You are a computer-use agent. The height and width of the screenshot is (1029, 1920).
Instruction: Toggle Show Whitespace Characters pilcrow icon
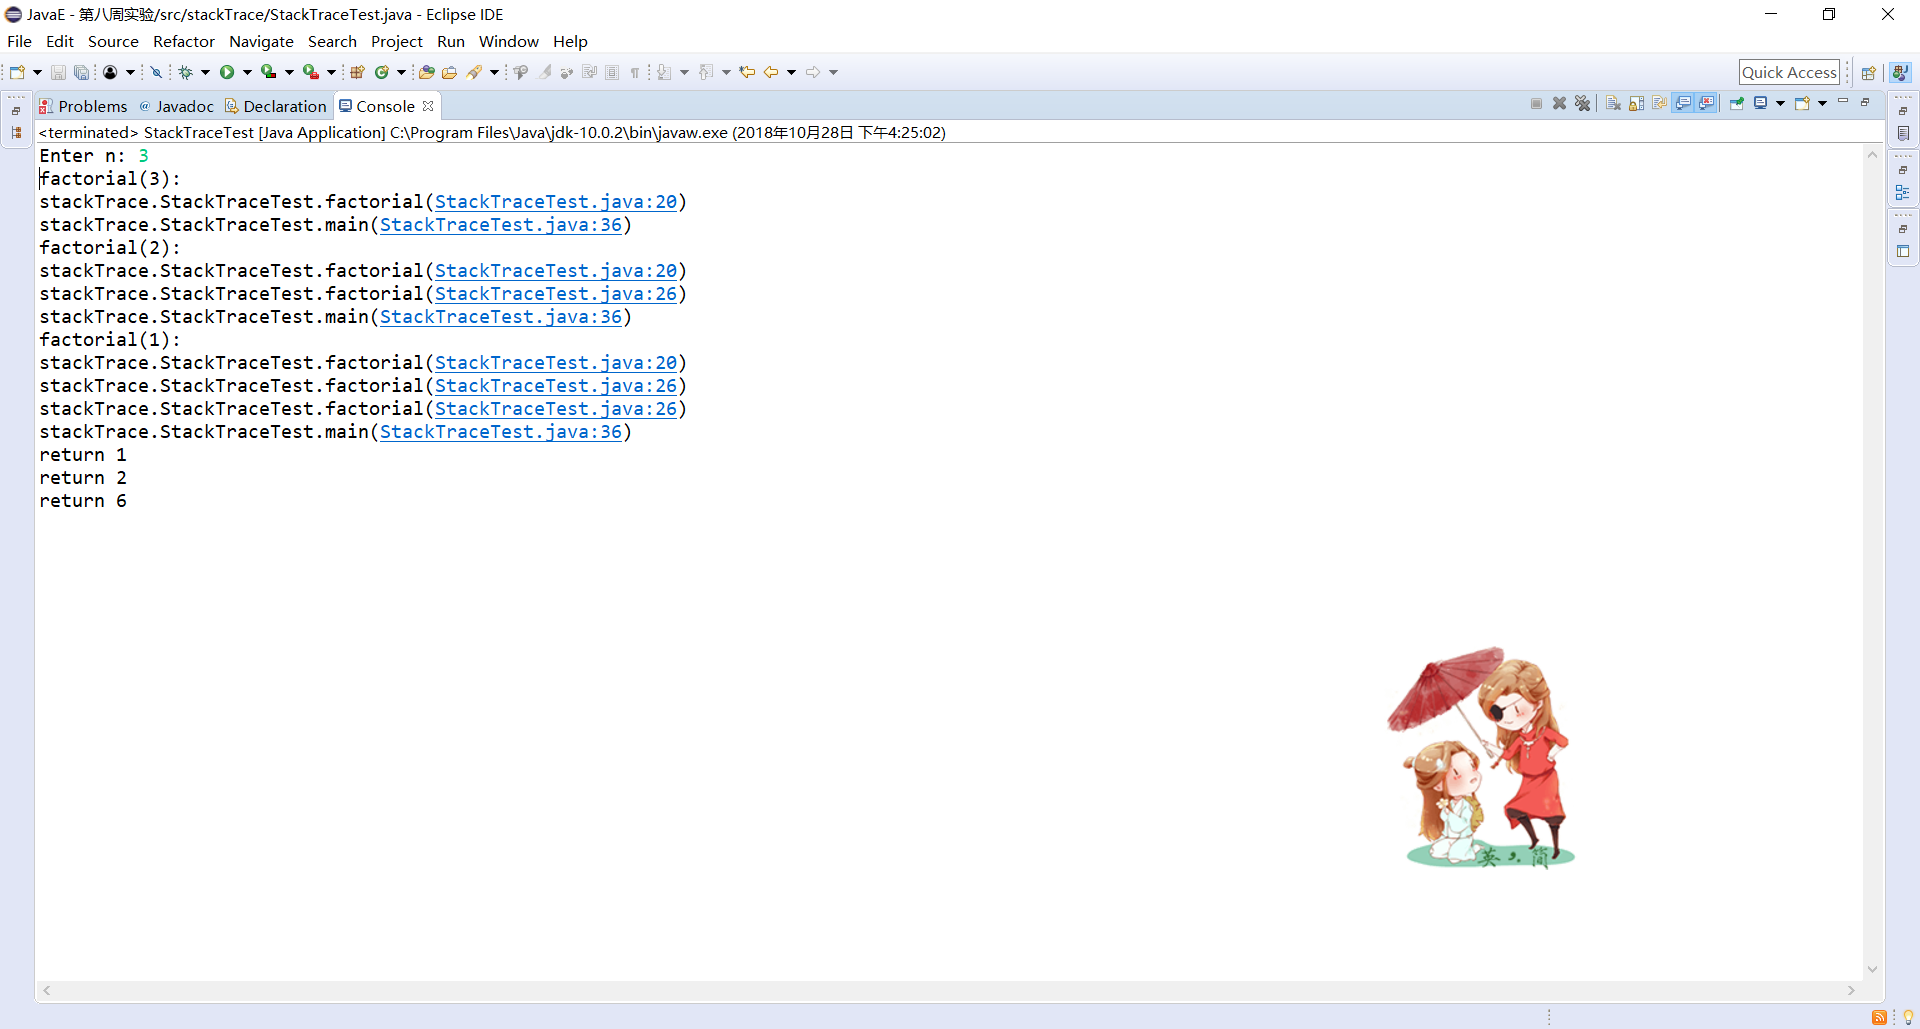pyautogui.click(x=634, y=72)
